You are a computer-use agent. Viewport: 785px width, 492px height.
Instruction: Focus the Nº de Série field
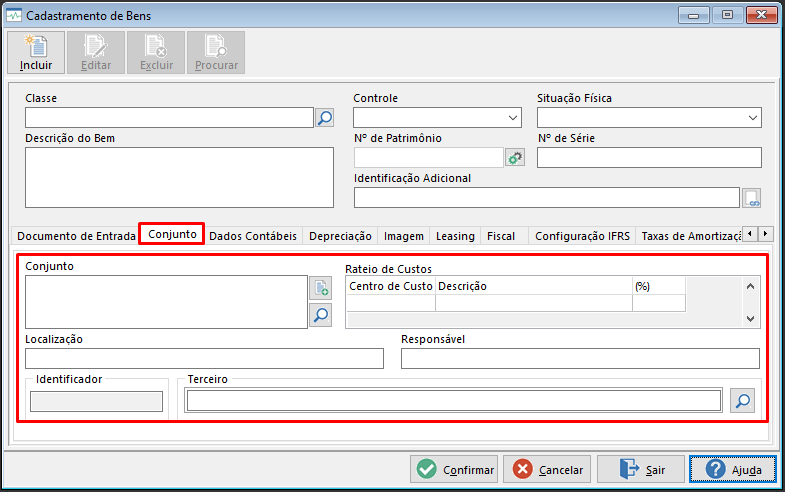[649, 158]
